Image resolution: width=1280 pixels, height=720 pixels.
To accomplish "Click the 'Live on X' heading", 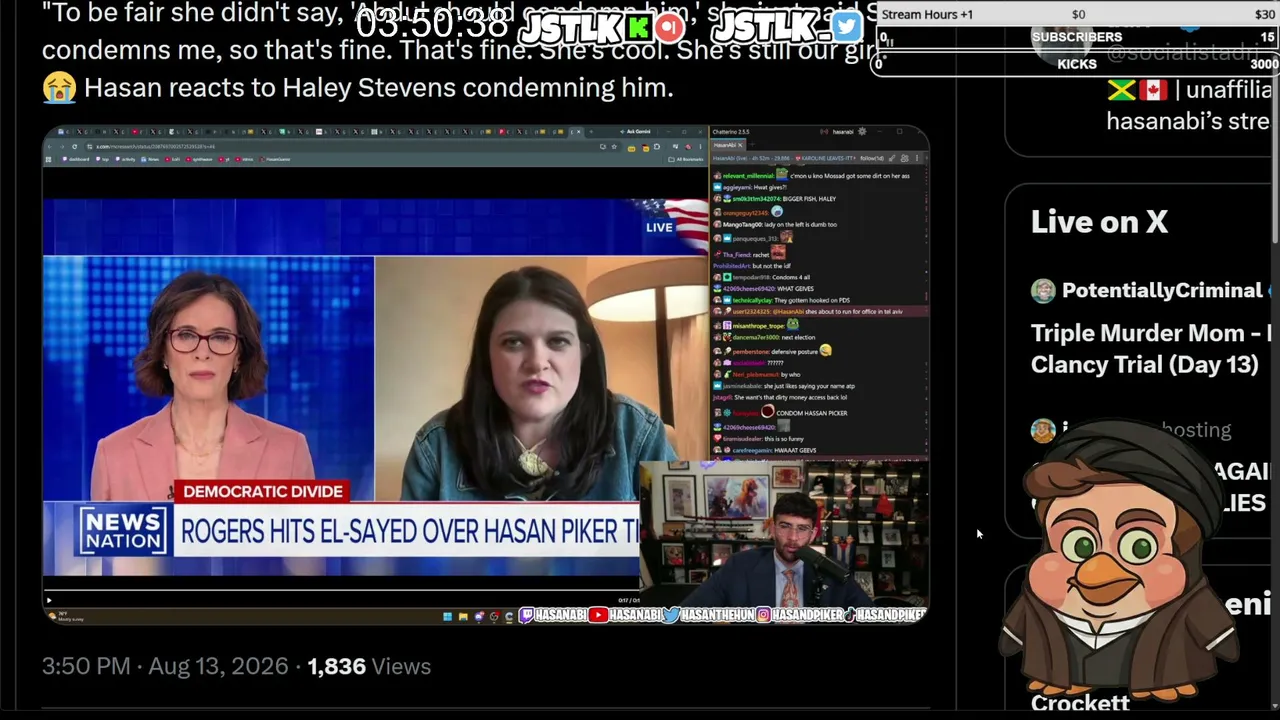I will tap(1099, 222).
